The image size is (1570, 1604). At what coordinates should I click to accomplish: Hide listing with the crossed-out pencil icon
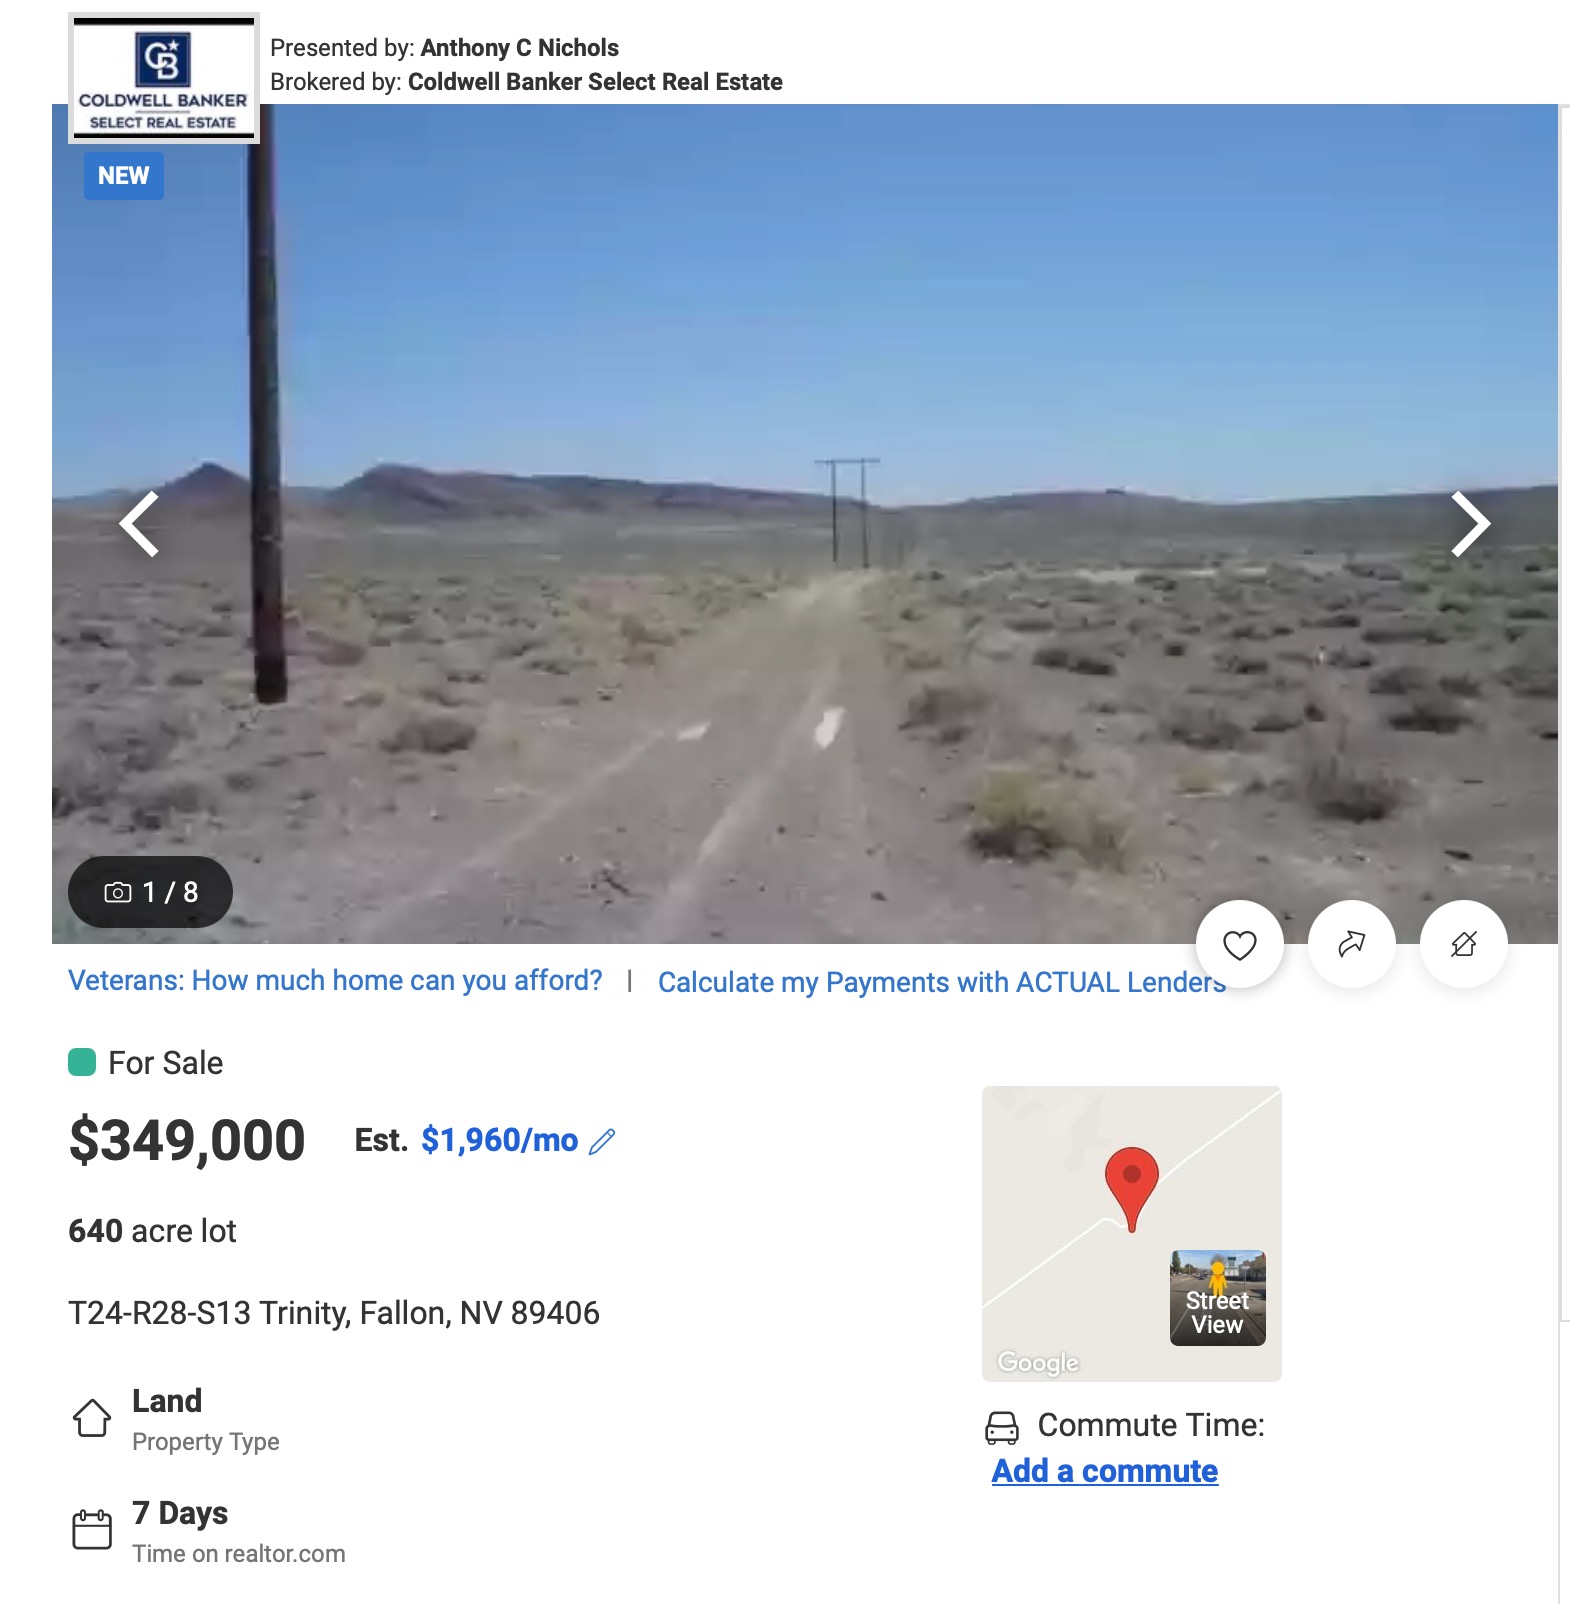click(x=1463, y=945)
